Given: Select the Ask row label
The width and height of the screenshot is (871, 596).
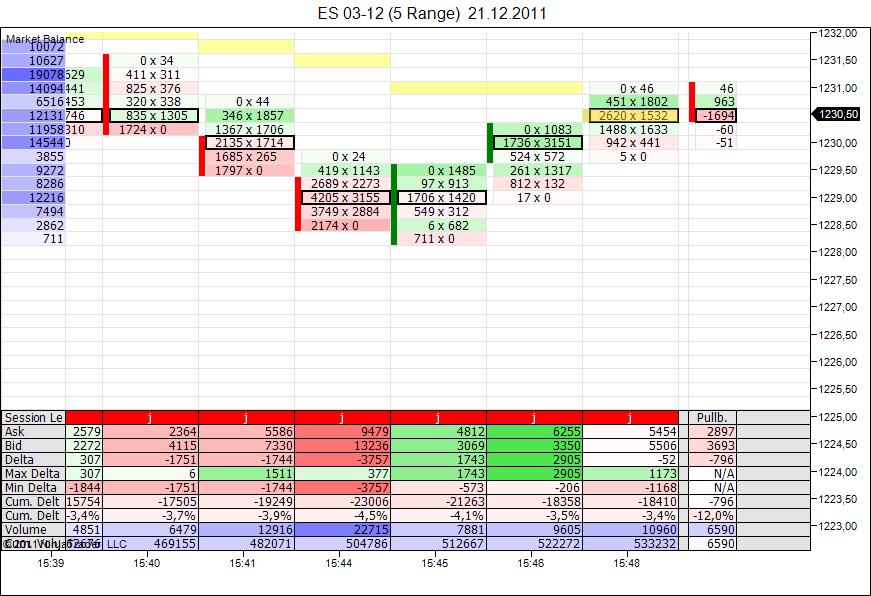Looking at the screenshot, I should pyautogui.click(x=33, y=432).
